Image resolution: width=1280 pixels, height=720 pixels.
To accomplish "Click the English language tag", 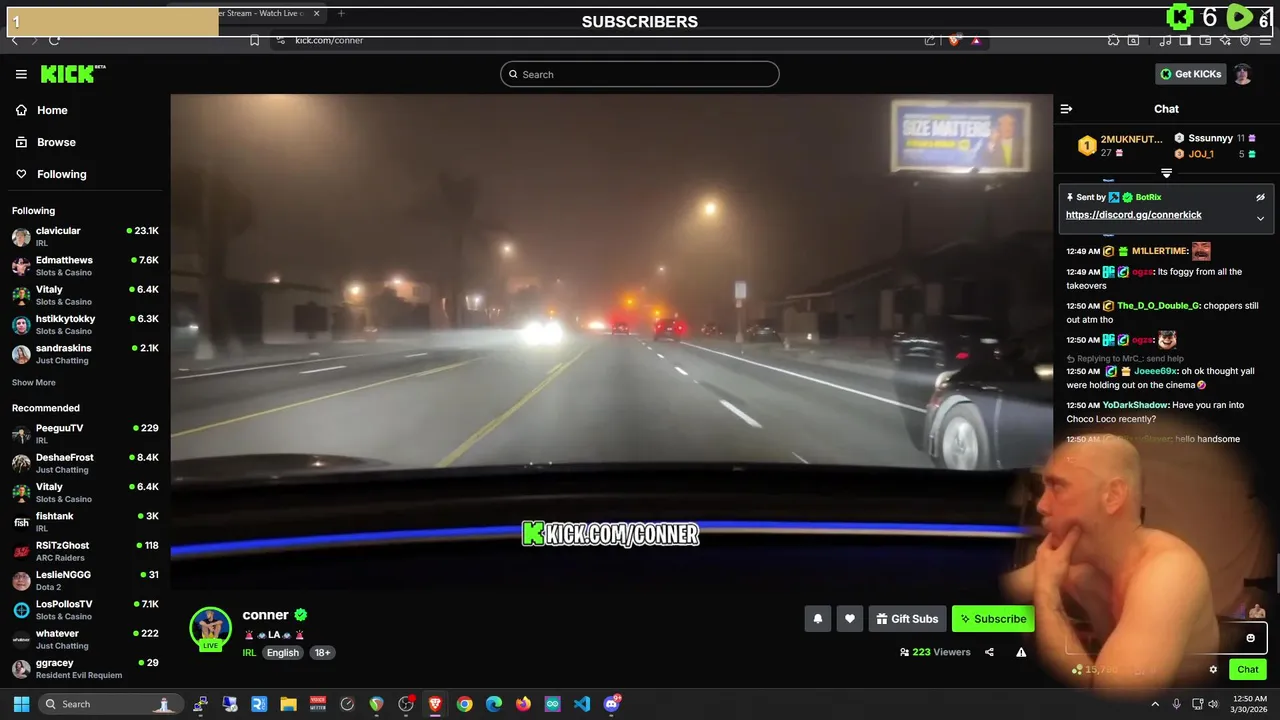I will [283, 653].
